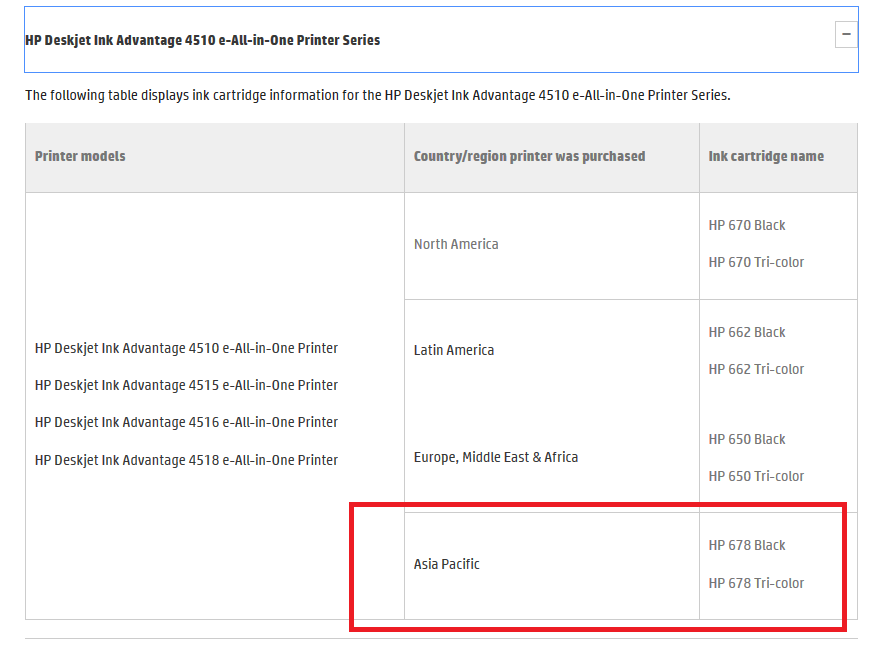This screenshot has width=871, height=654.
Task: Click the HP 650 Black cartridge name
Action: click(747, 439)
